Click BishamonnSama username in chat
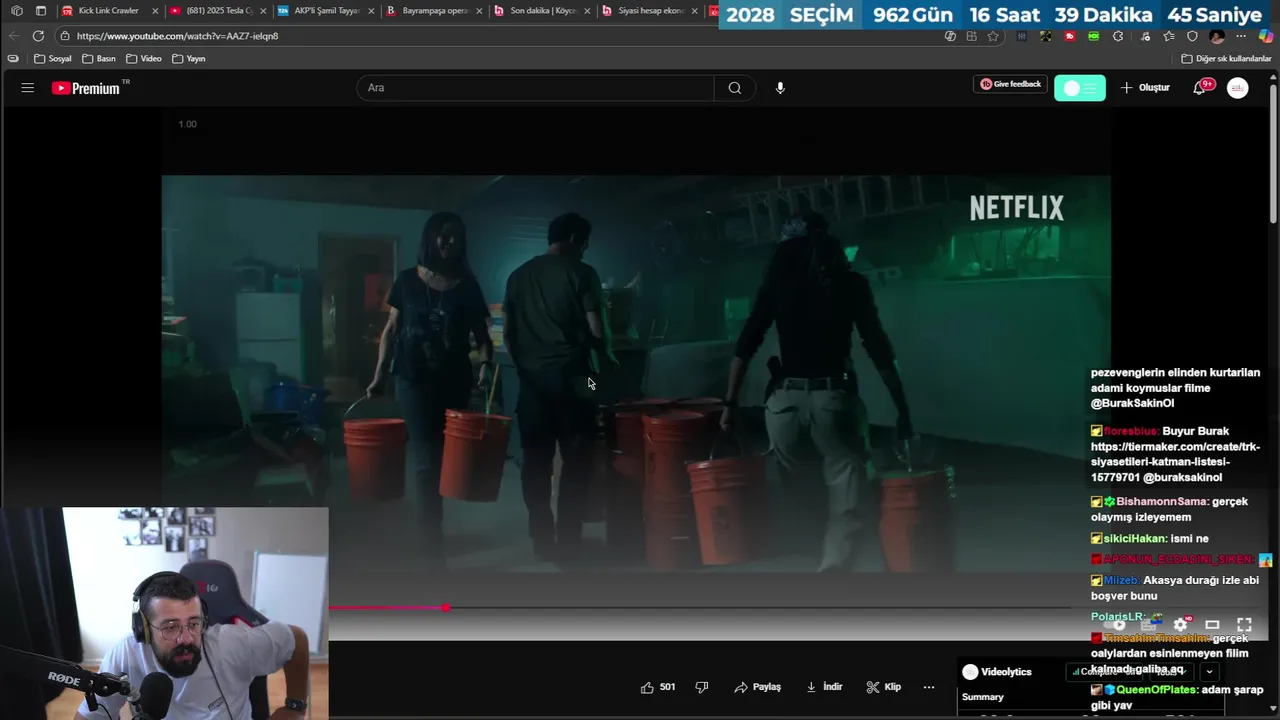The image size is (1280, 720). [x=1161, y=502]
